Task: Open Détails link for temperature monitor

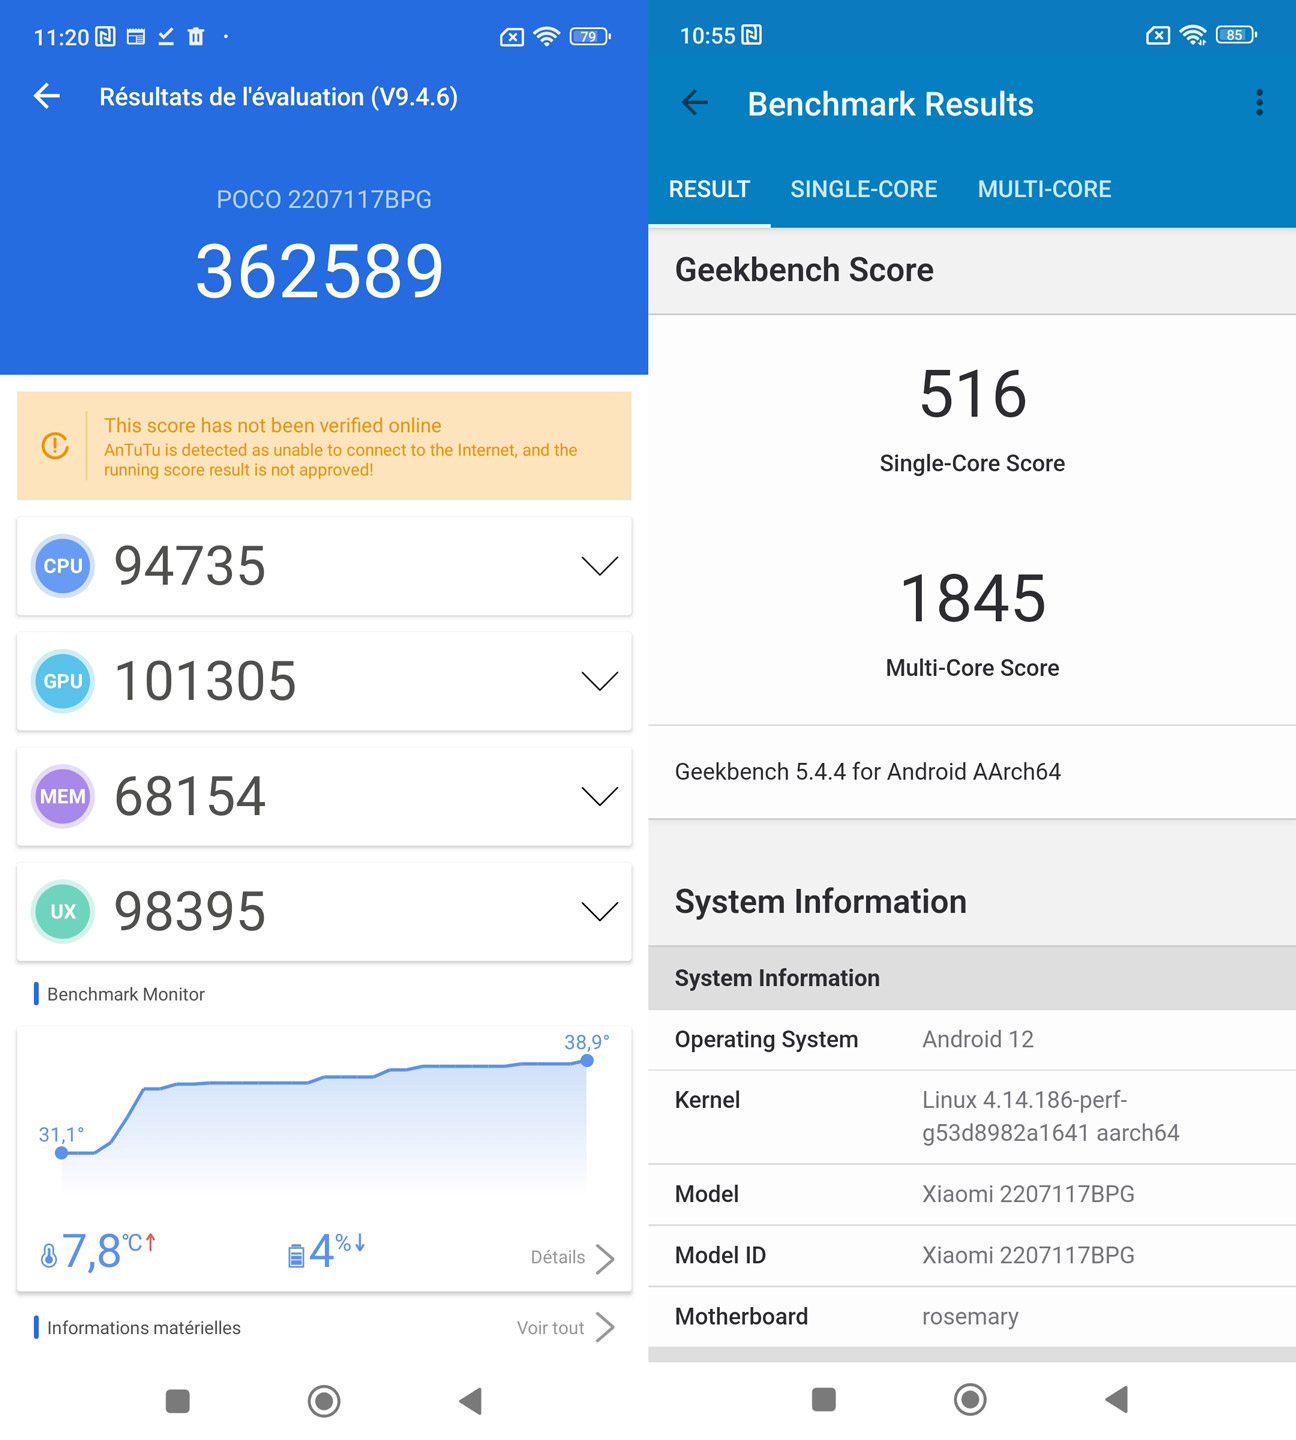Action: click(x=558, y=1257)
